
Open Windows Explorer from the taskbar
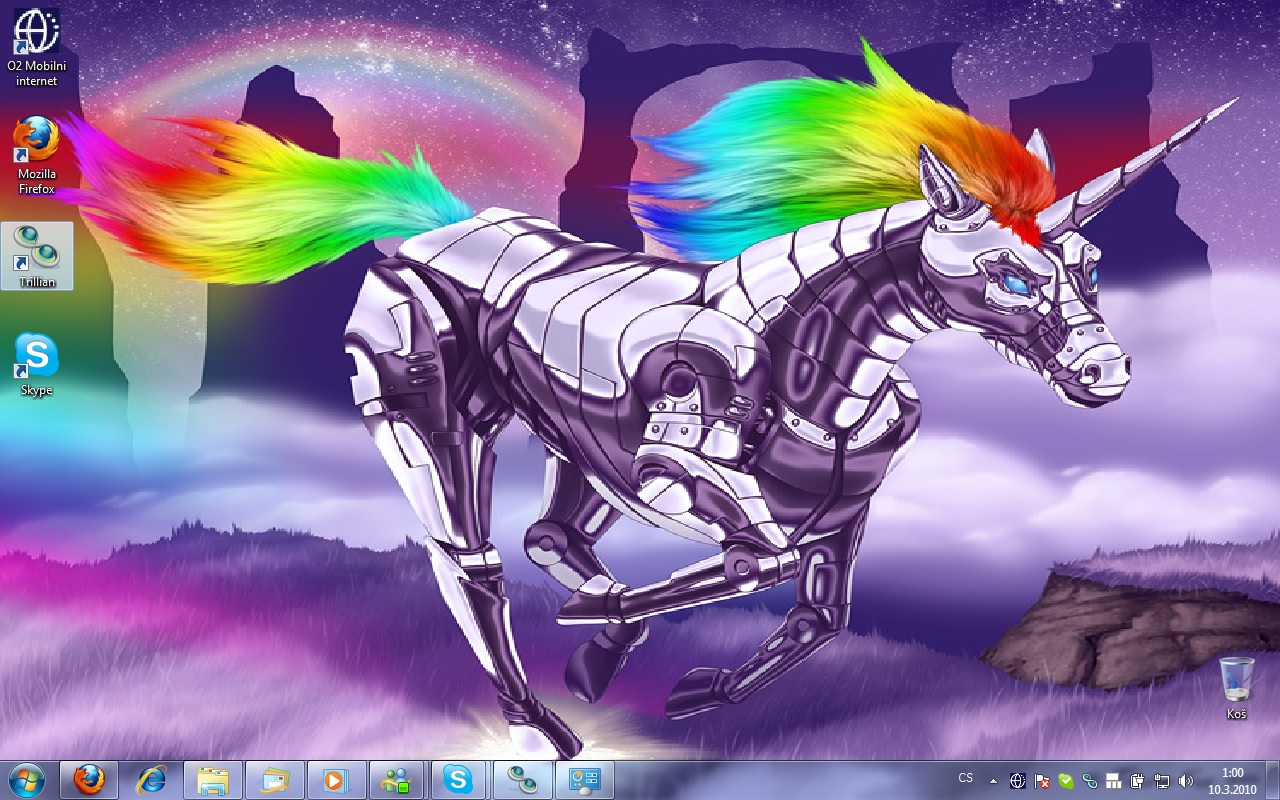213,779
